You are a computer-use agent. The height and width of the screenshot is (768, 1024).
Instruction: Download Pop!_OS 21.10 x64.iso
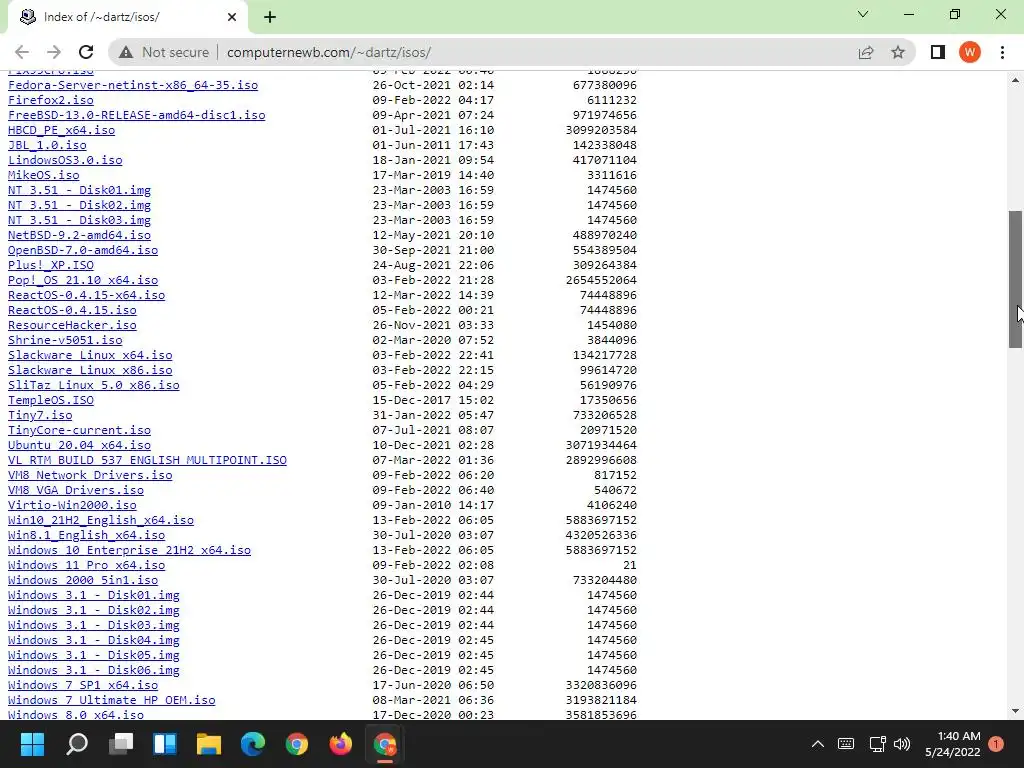pyautogui.click(x=83, y=280)
